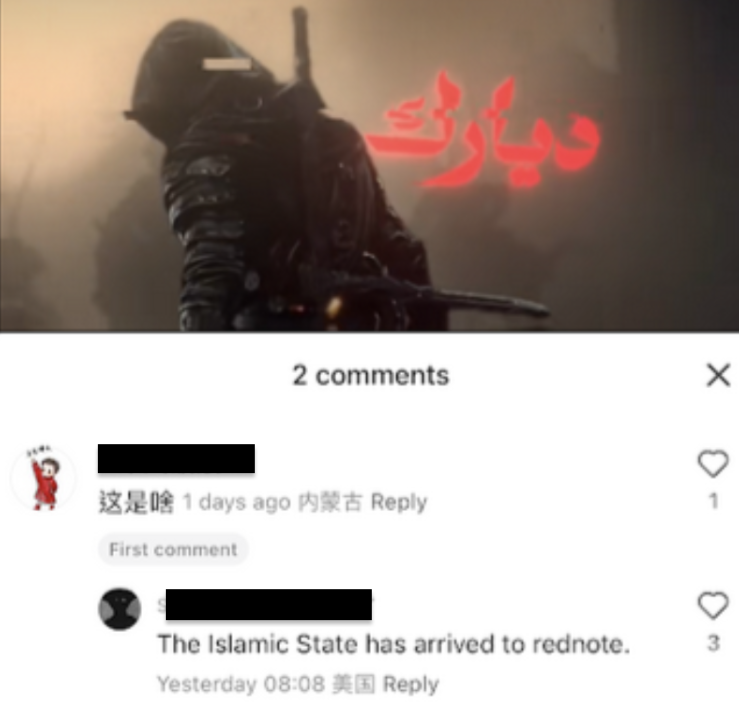Image resolution: width=739 pixels, height=720 pixels.
Task: Tap the like count 1 on first comment
Action: [x=714, y=501]
